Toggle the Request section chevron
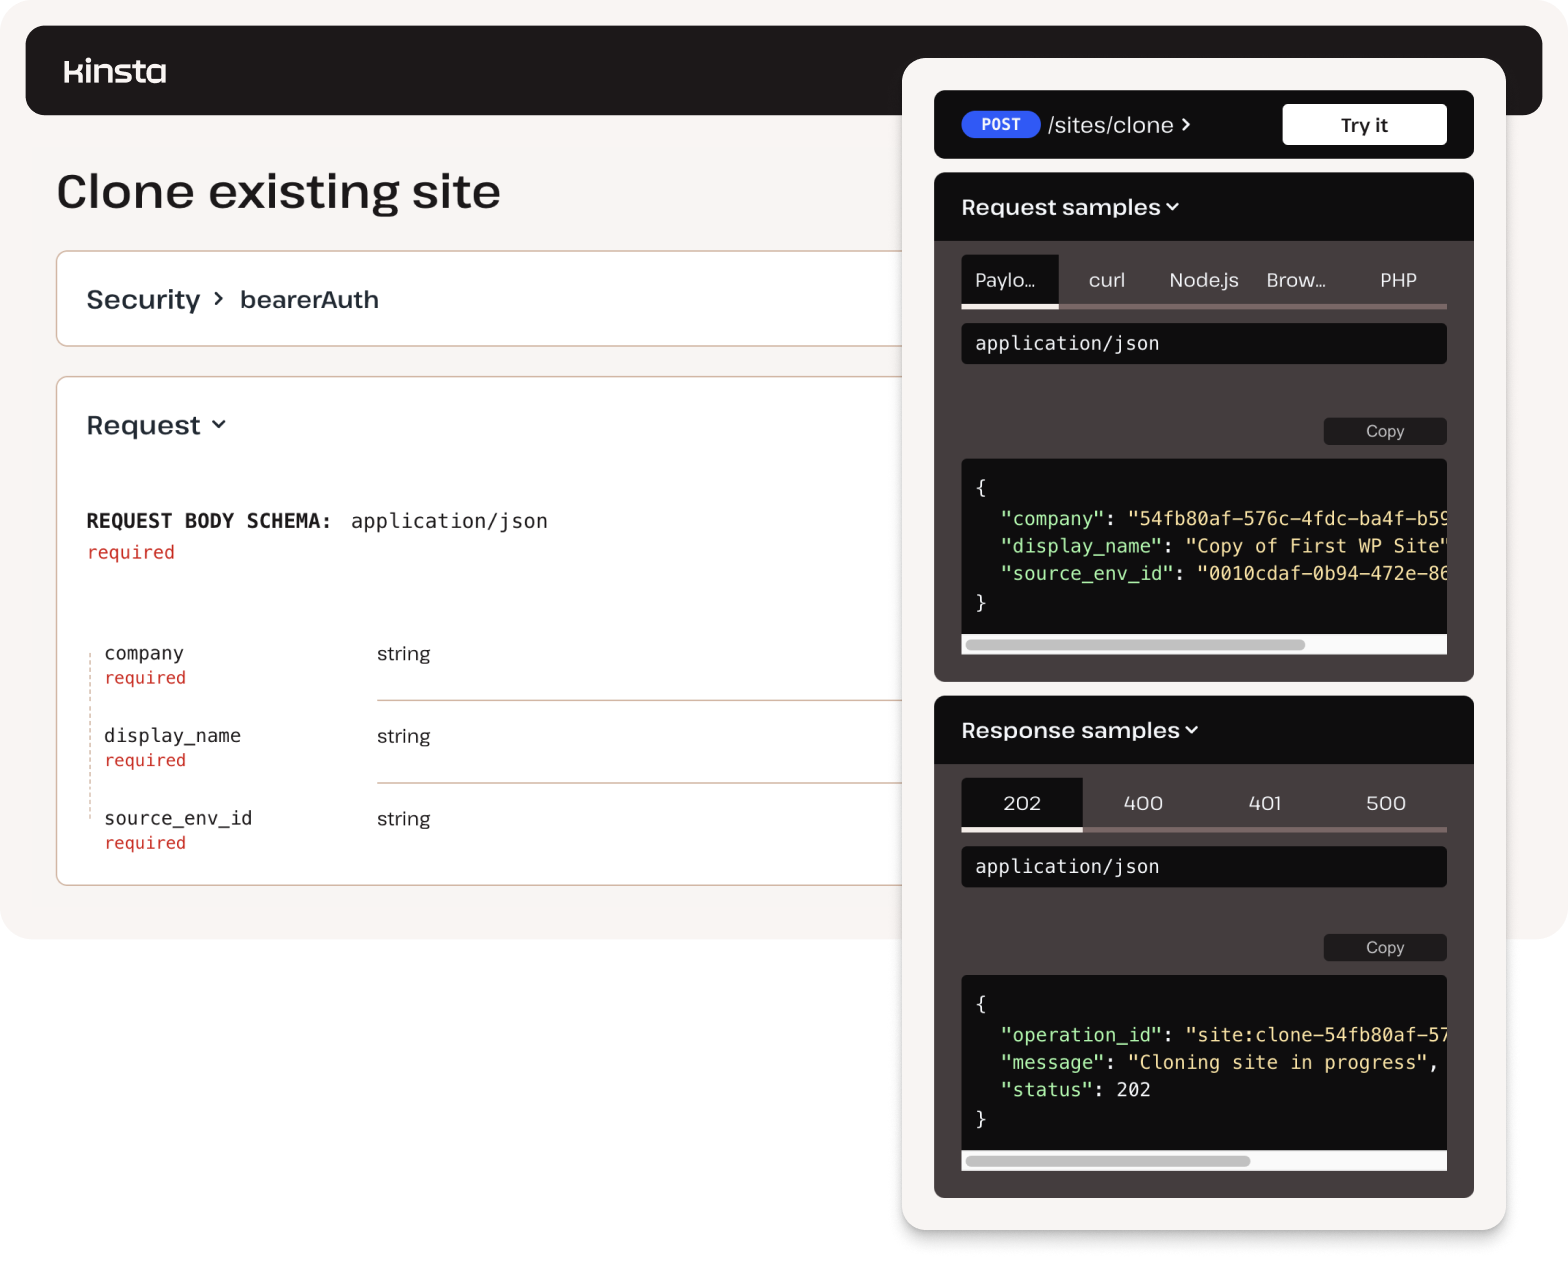Image resolution: width=1568 pixels, height=1280 pixels. pyautogui.click(x=219, y=425)
